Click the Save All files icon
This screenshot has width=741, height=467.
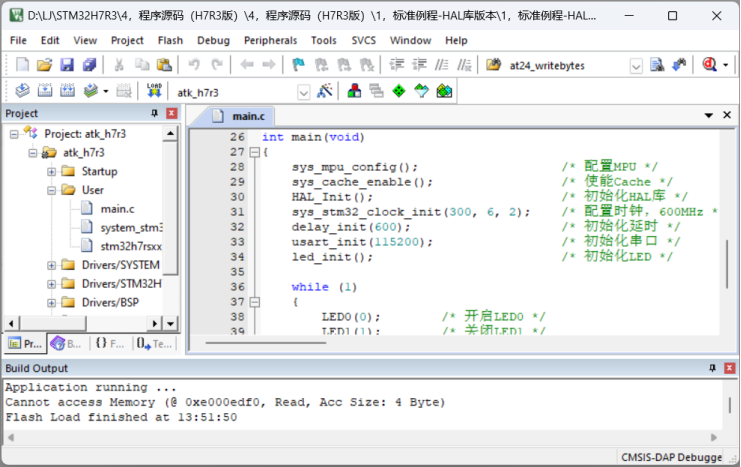click(89, 65)
